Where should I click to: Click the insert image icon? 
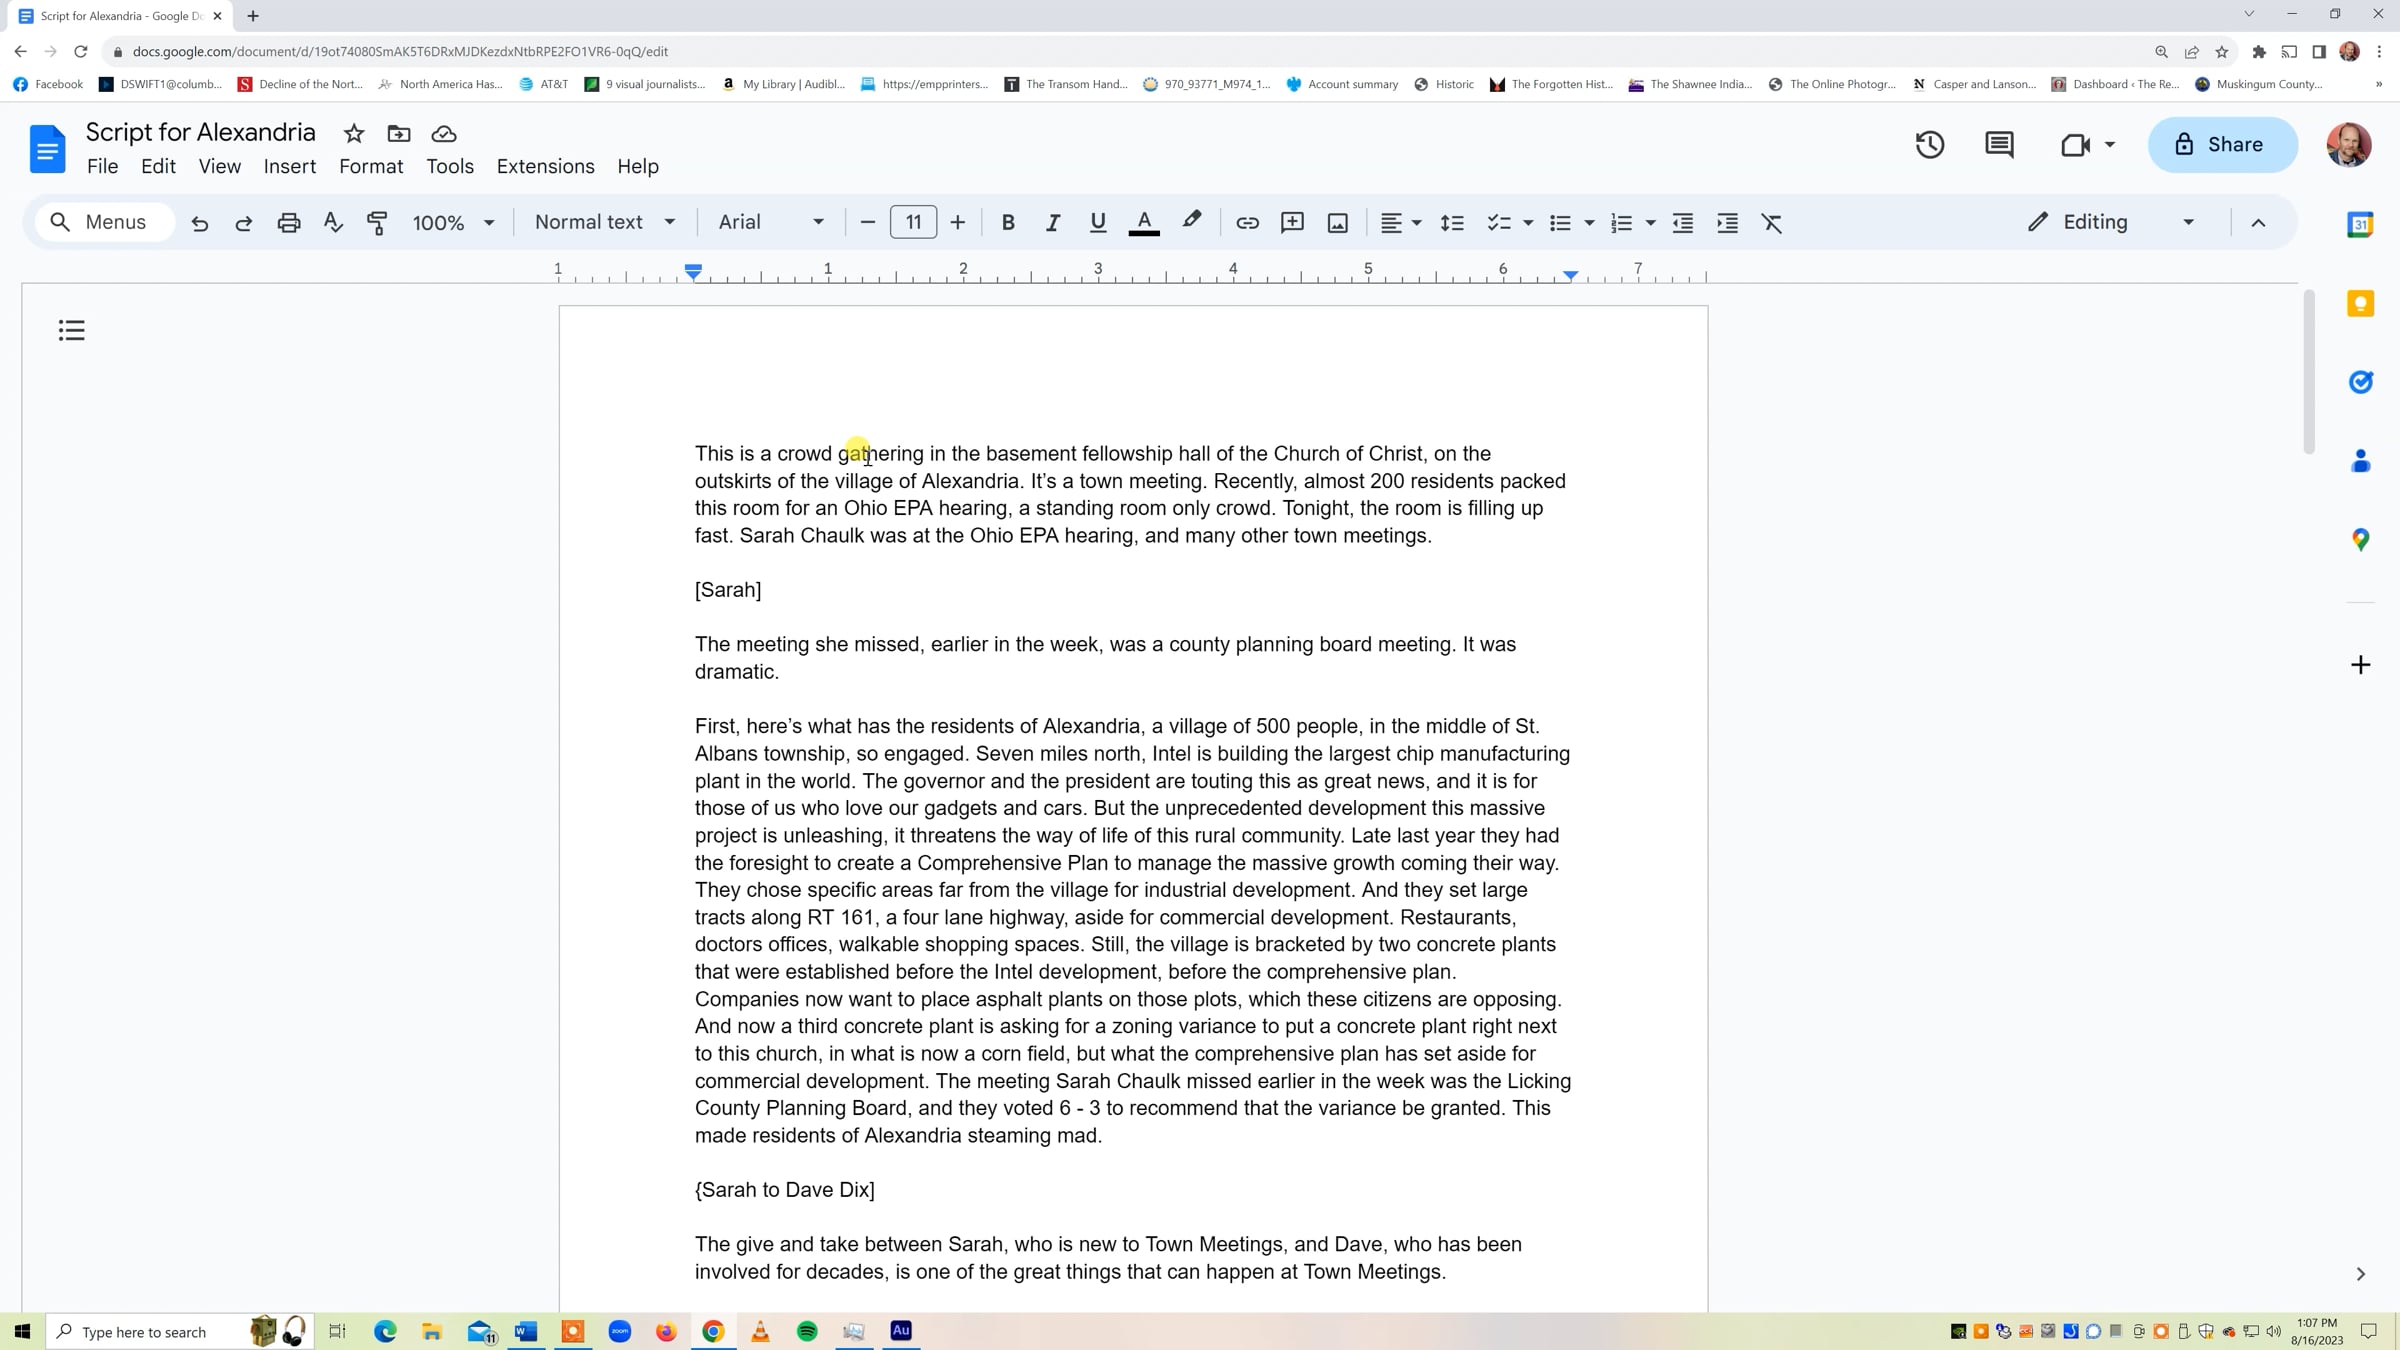[1337, 222]
